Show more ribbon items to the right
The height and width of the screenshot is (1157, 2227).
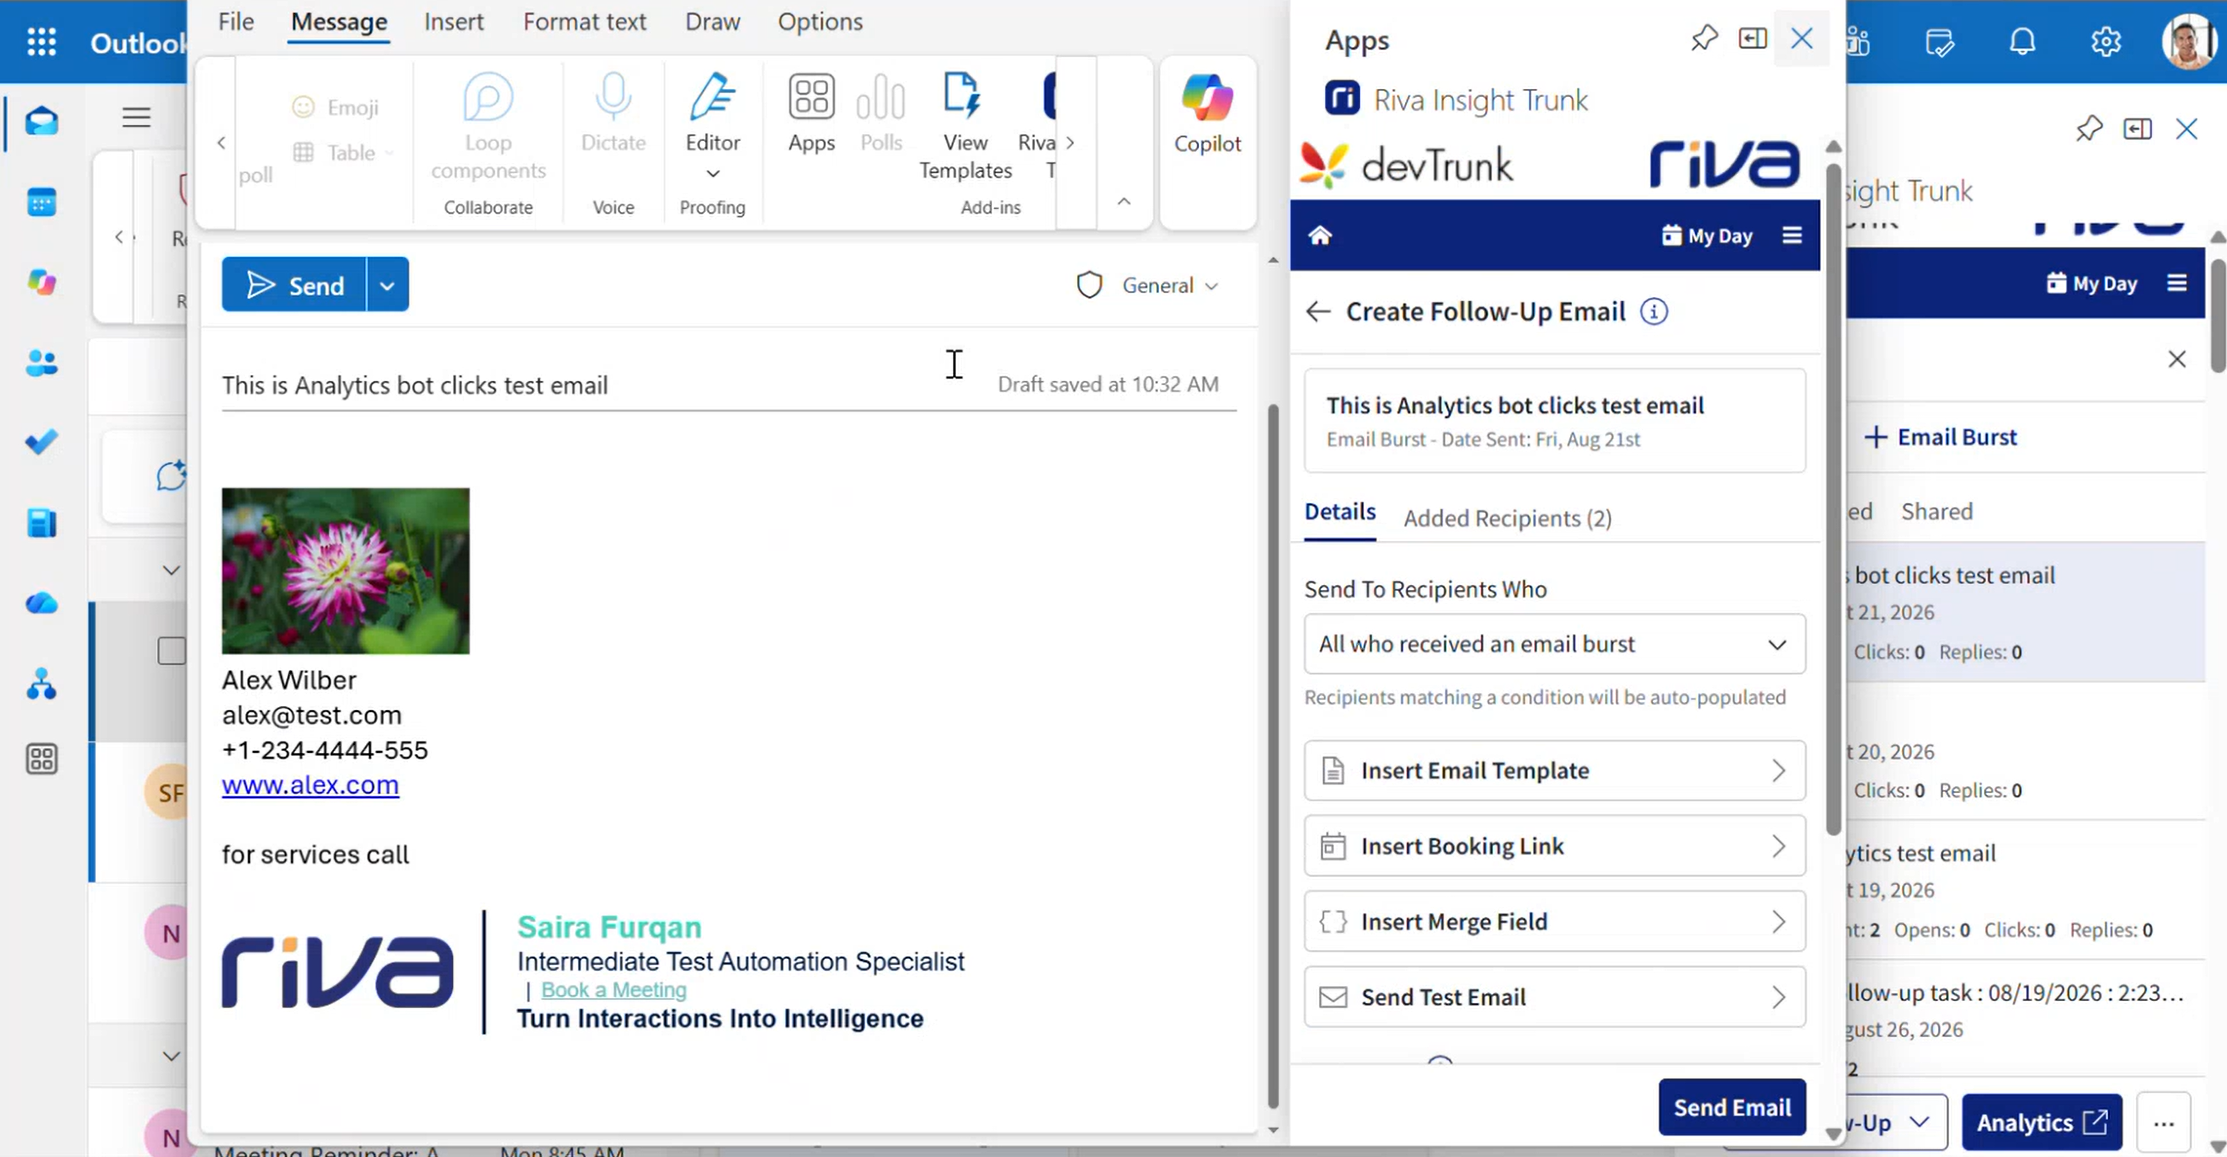pos(1070,143)
